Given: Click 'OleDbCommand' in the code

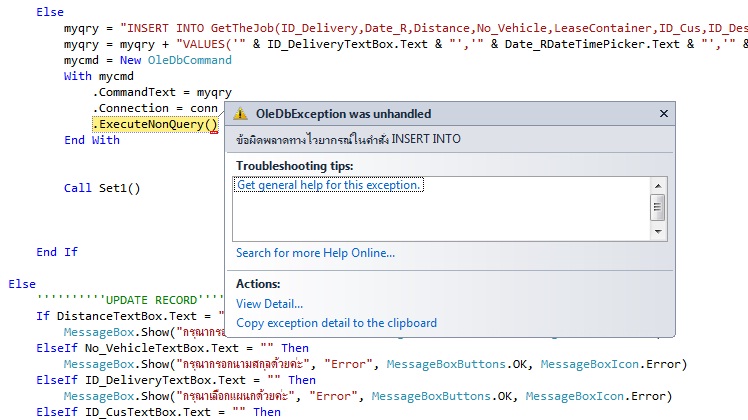Looking at the screenshot, I should click(189, 60).
